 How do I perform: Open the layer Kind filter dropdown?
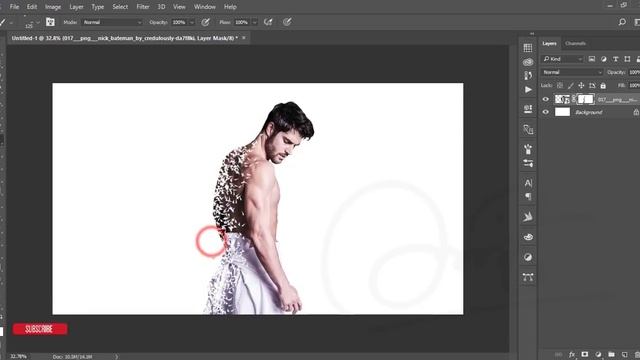pyautogui.click(x=562, y=59)
